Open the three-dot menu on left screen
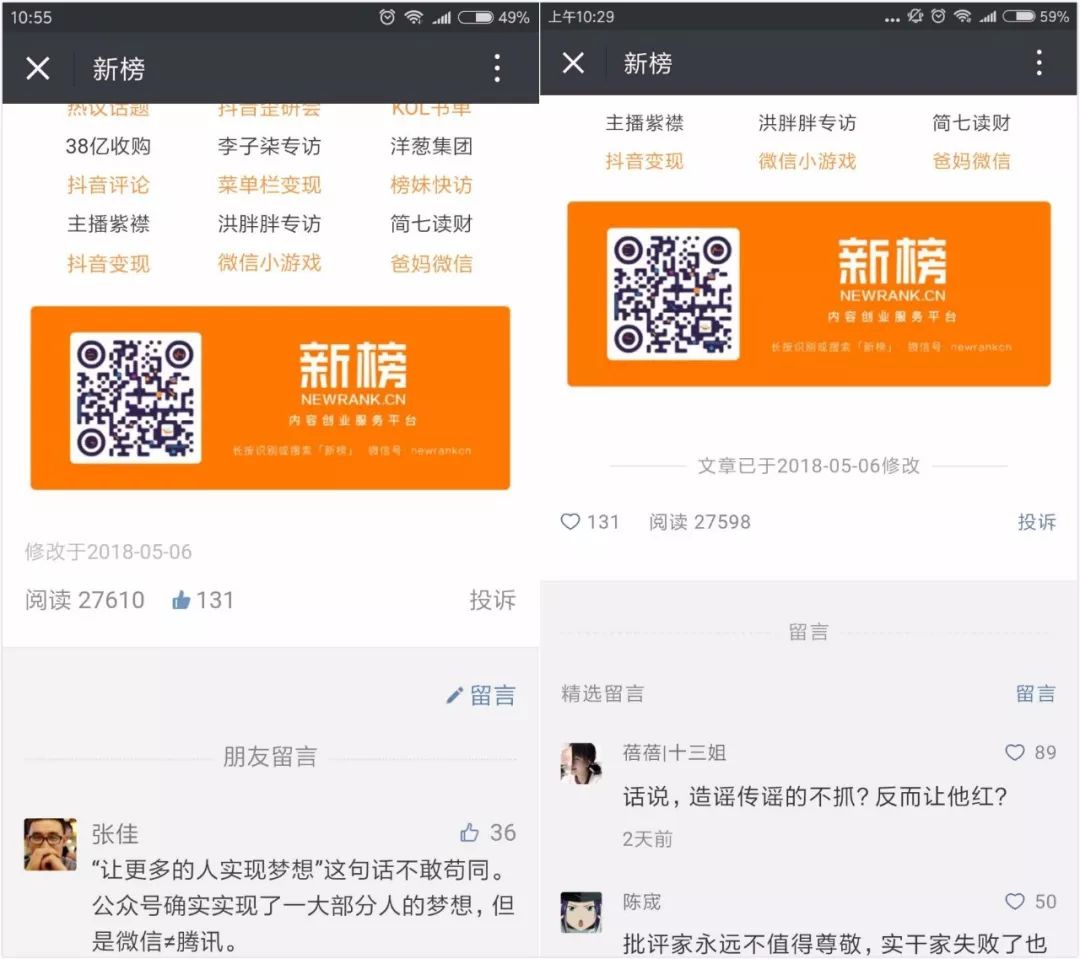The height and width of the screenshot is (959, 1080). click(497, 68)
